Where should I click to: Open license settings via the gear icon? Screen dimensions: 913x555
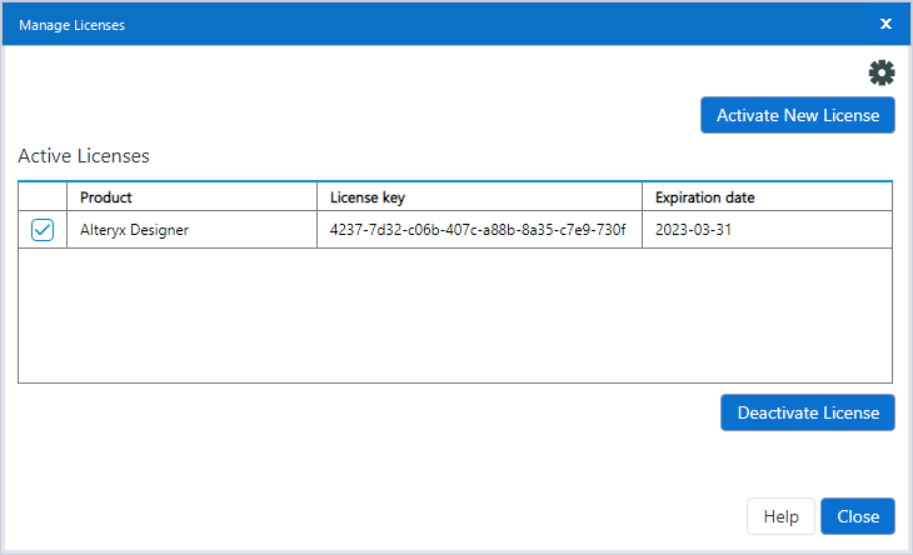pos(881,72)
